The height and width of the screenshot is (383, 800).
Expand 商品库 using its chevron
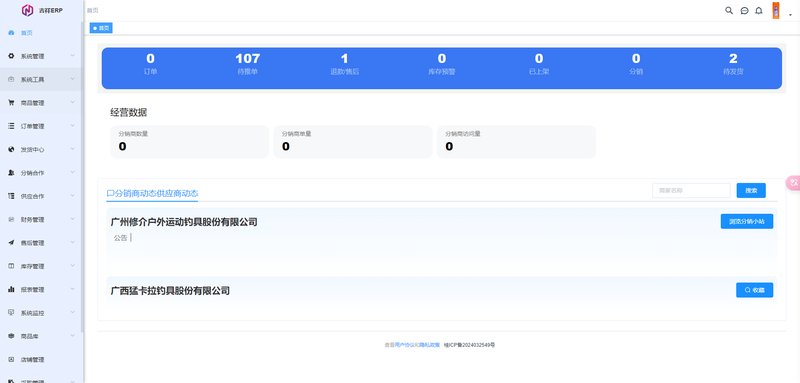point(72,336)
